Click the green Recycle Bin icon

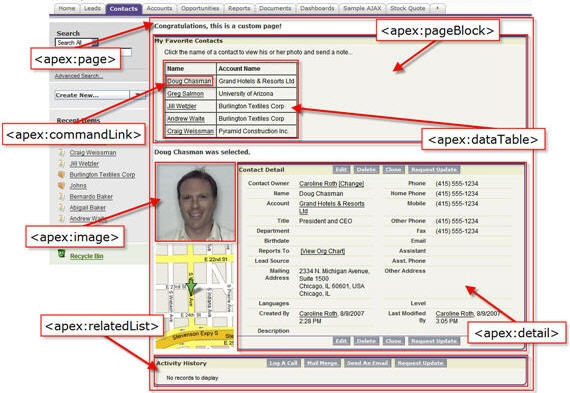tap(61, 253)
